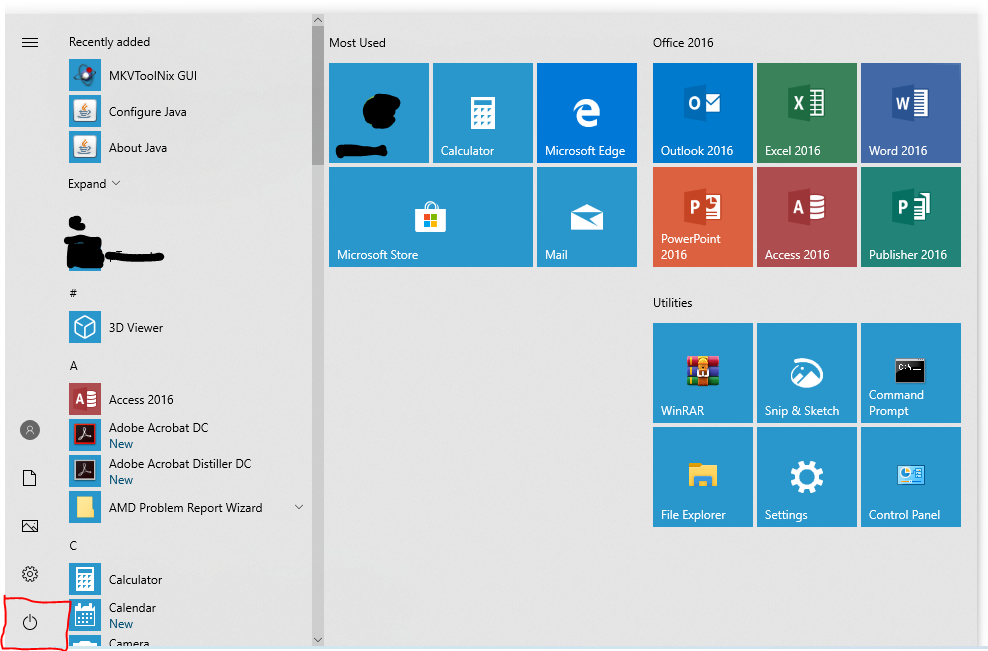
Task: Expand AMD Problem Report Wizard folder chevron
Action: (x=299, y=507)
